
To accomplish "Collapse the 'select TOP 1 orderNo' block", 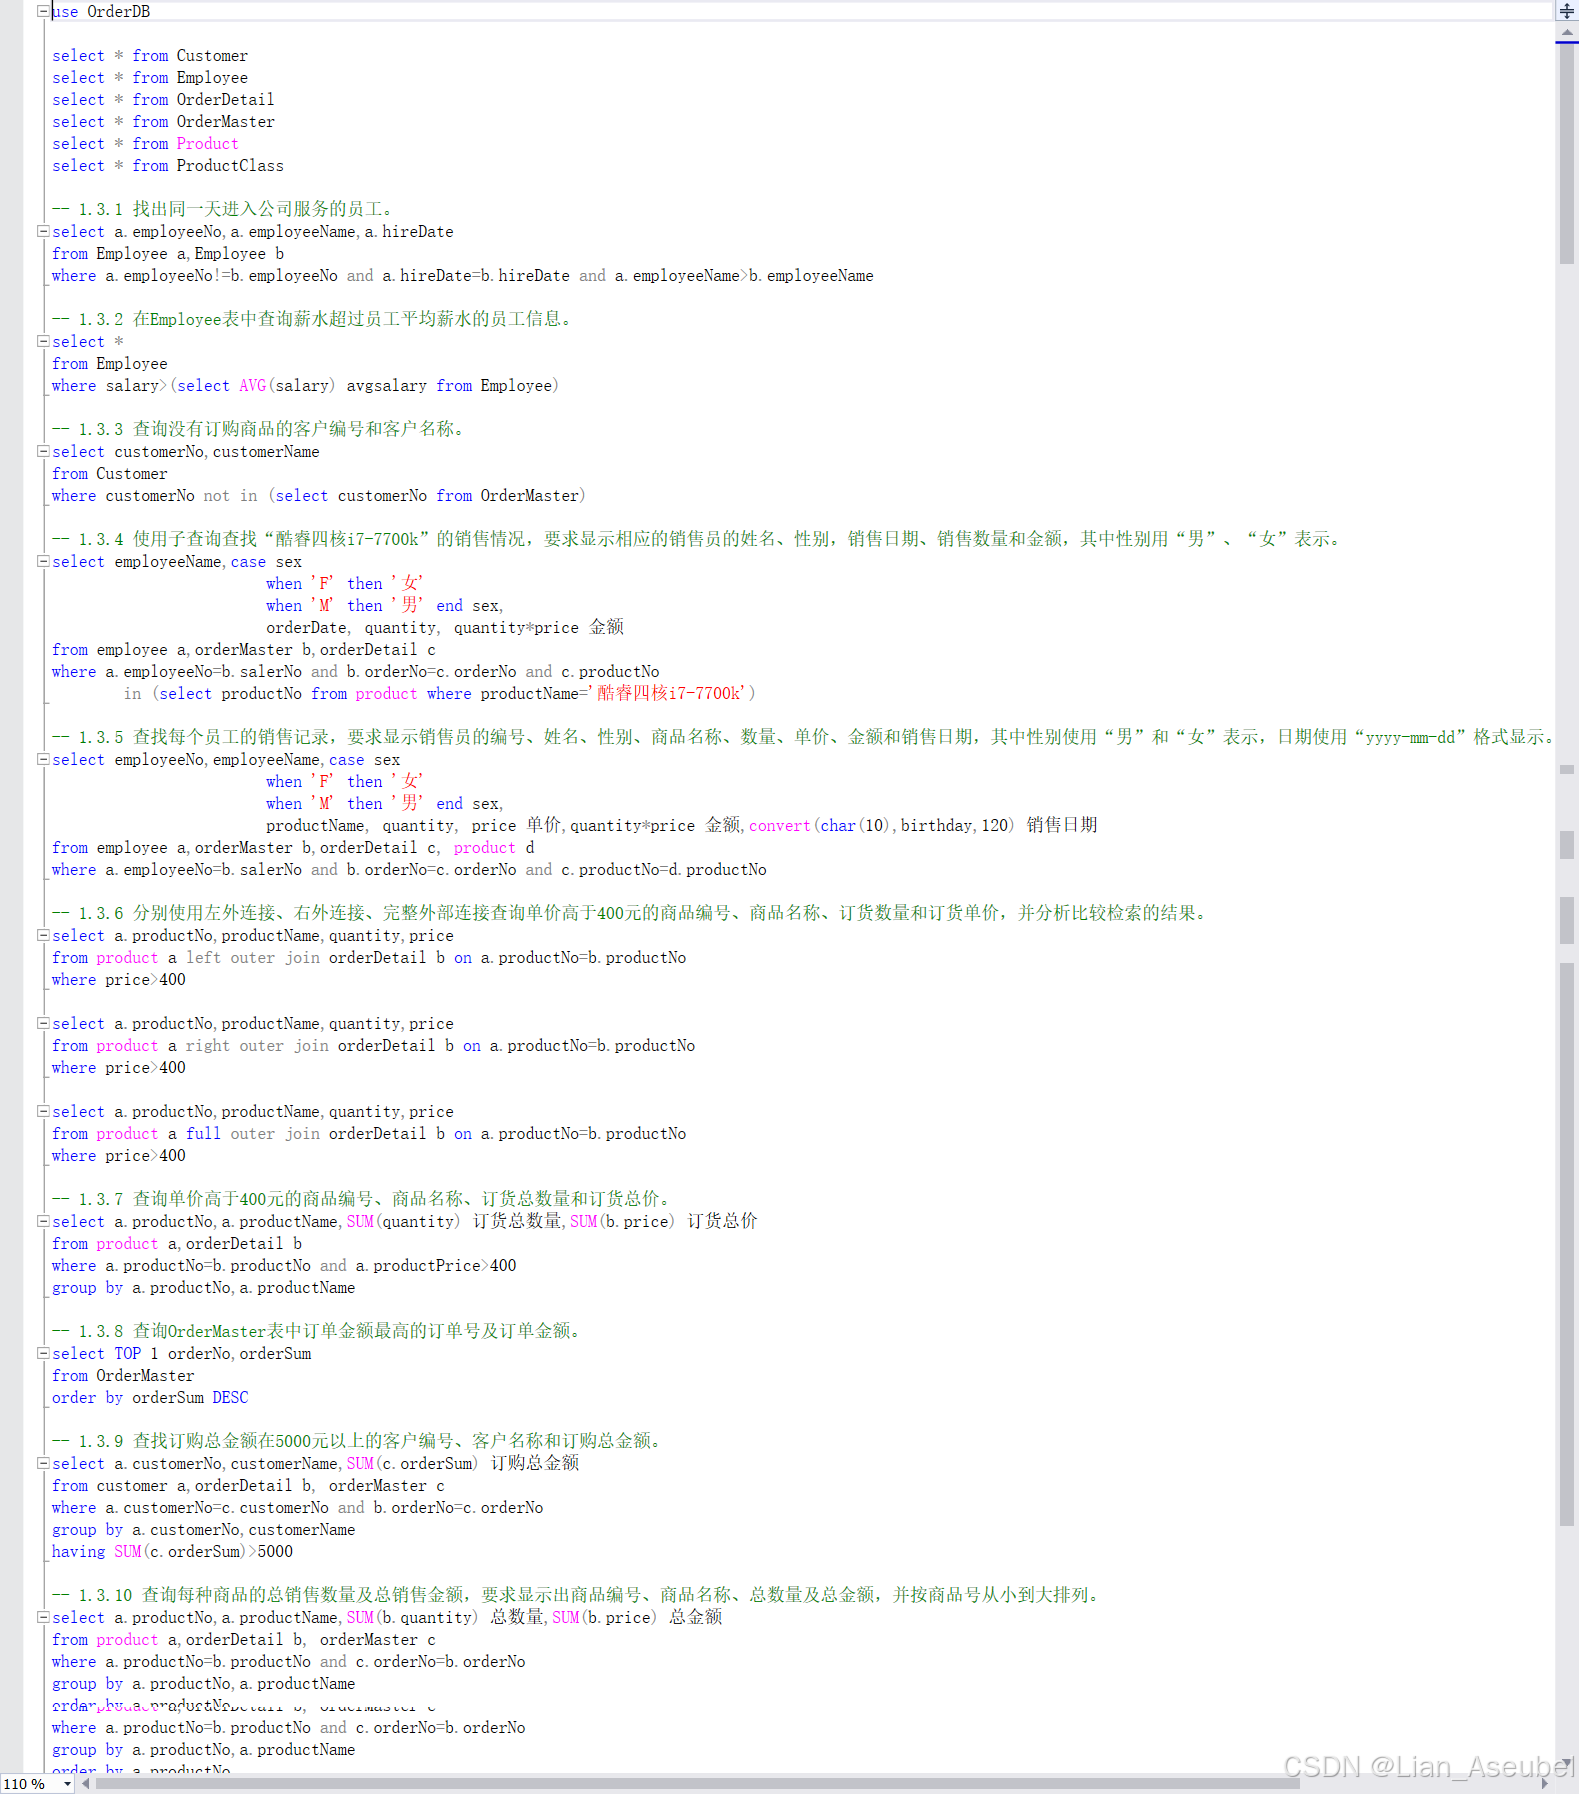I will (43, 1353).
